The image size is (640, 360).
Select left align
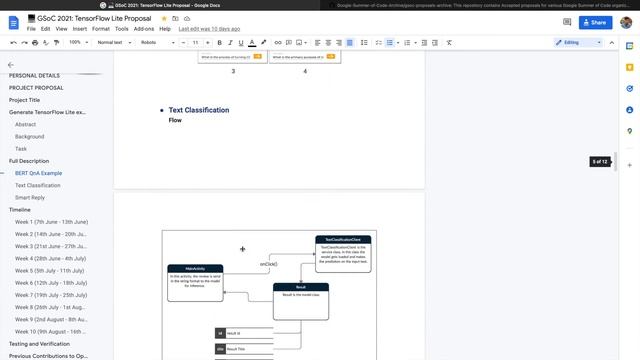pyautogui.click(x=318, y=42)
